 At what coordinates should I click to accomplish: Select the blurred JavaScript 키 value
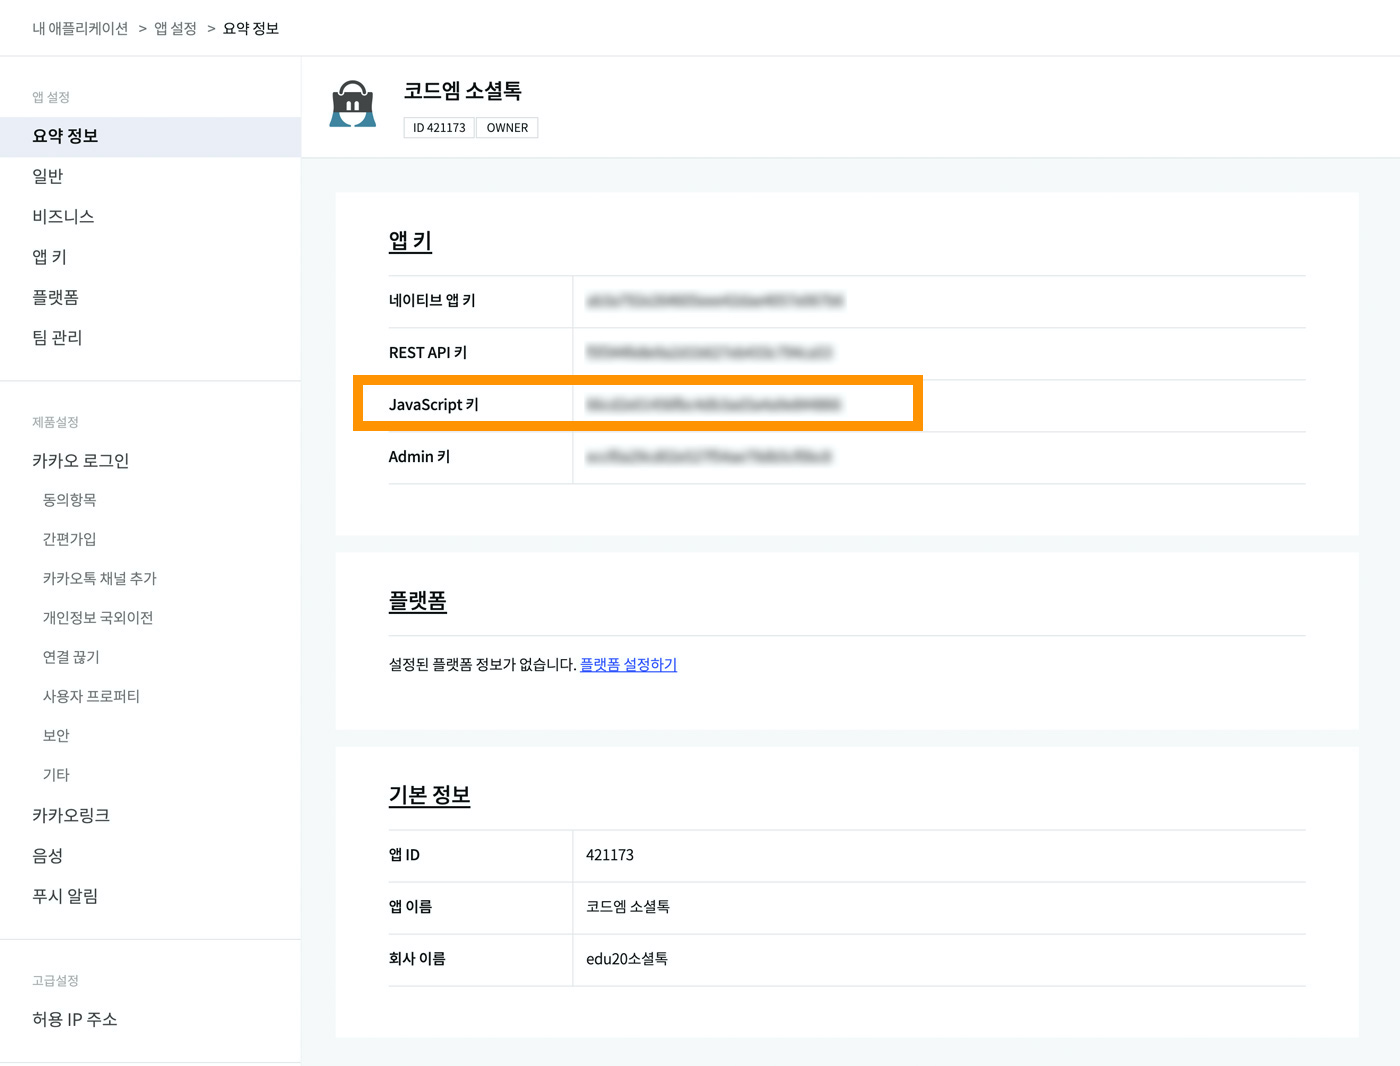coord(714,404)
